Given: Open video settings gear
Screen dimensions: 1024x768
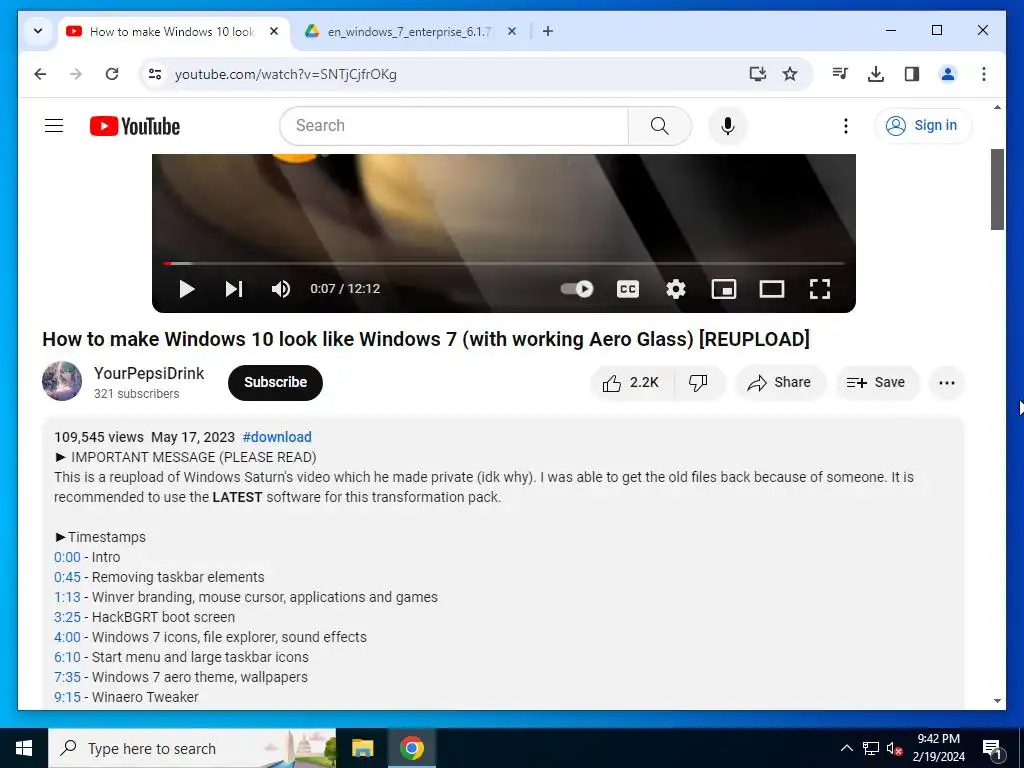Looking at the screenshot, I should tap(676, 289).
